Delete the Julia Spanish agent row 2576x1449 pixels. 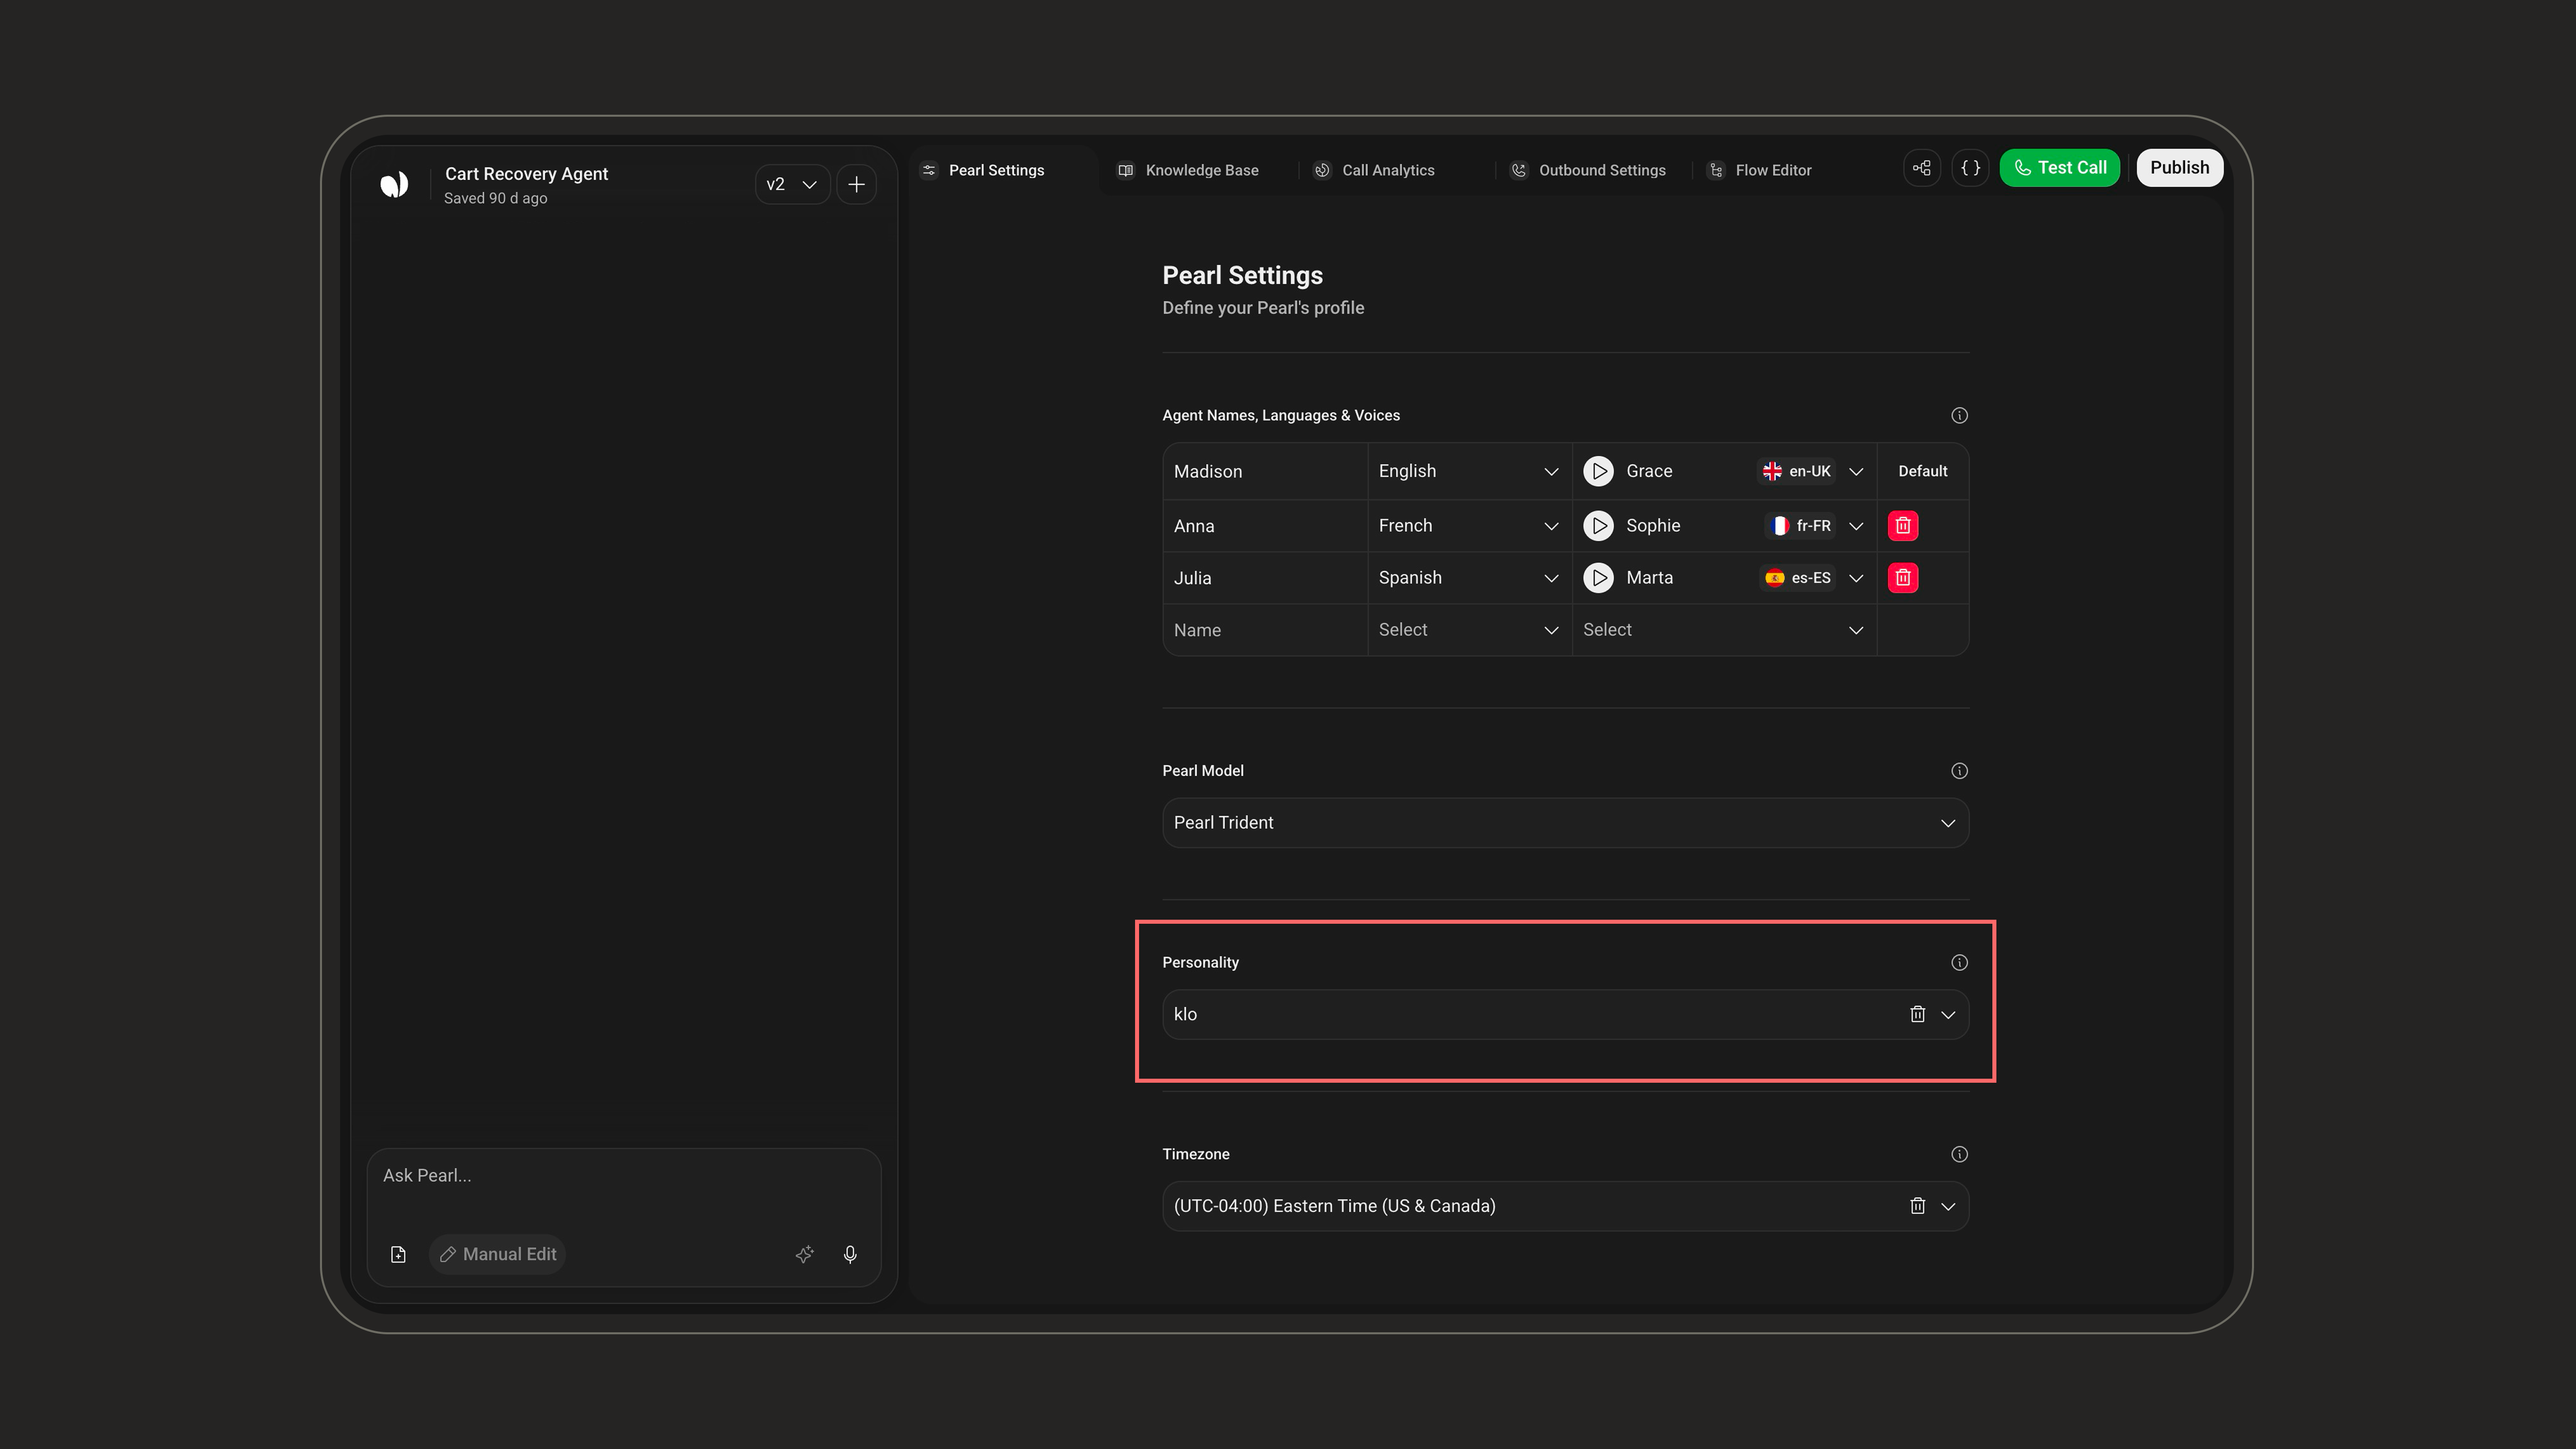1903,578
